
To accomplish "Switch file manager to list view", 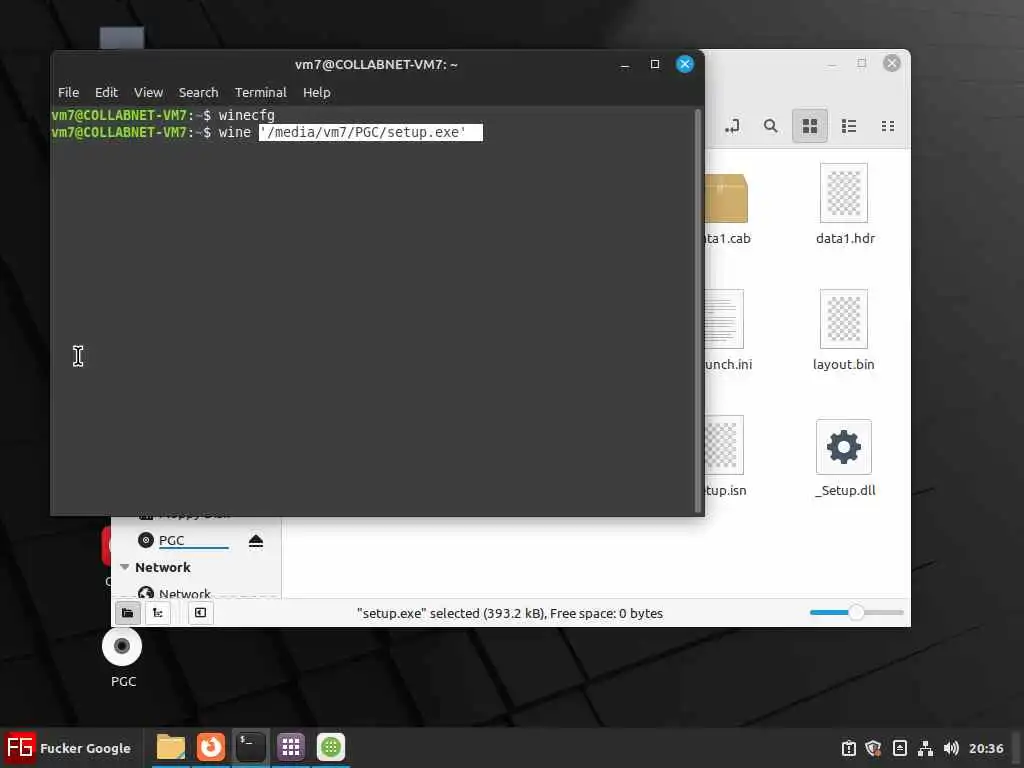I will point(849,126).
